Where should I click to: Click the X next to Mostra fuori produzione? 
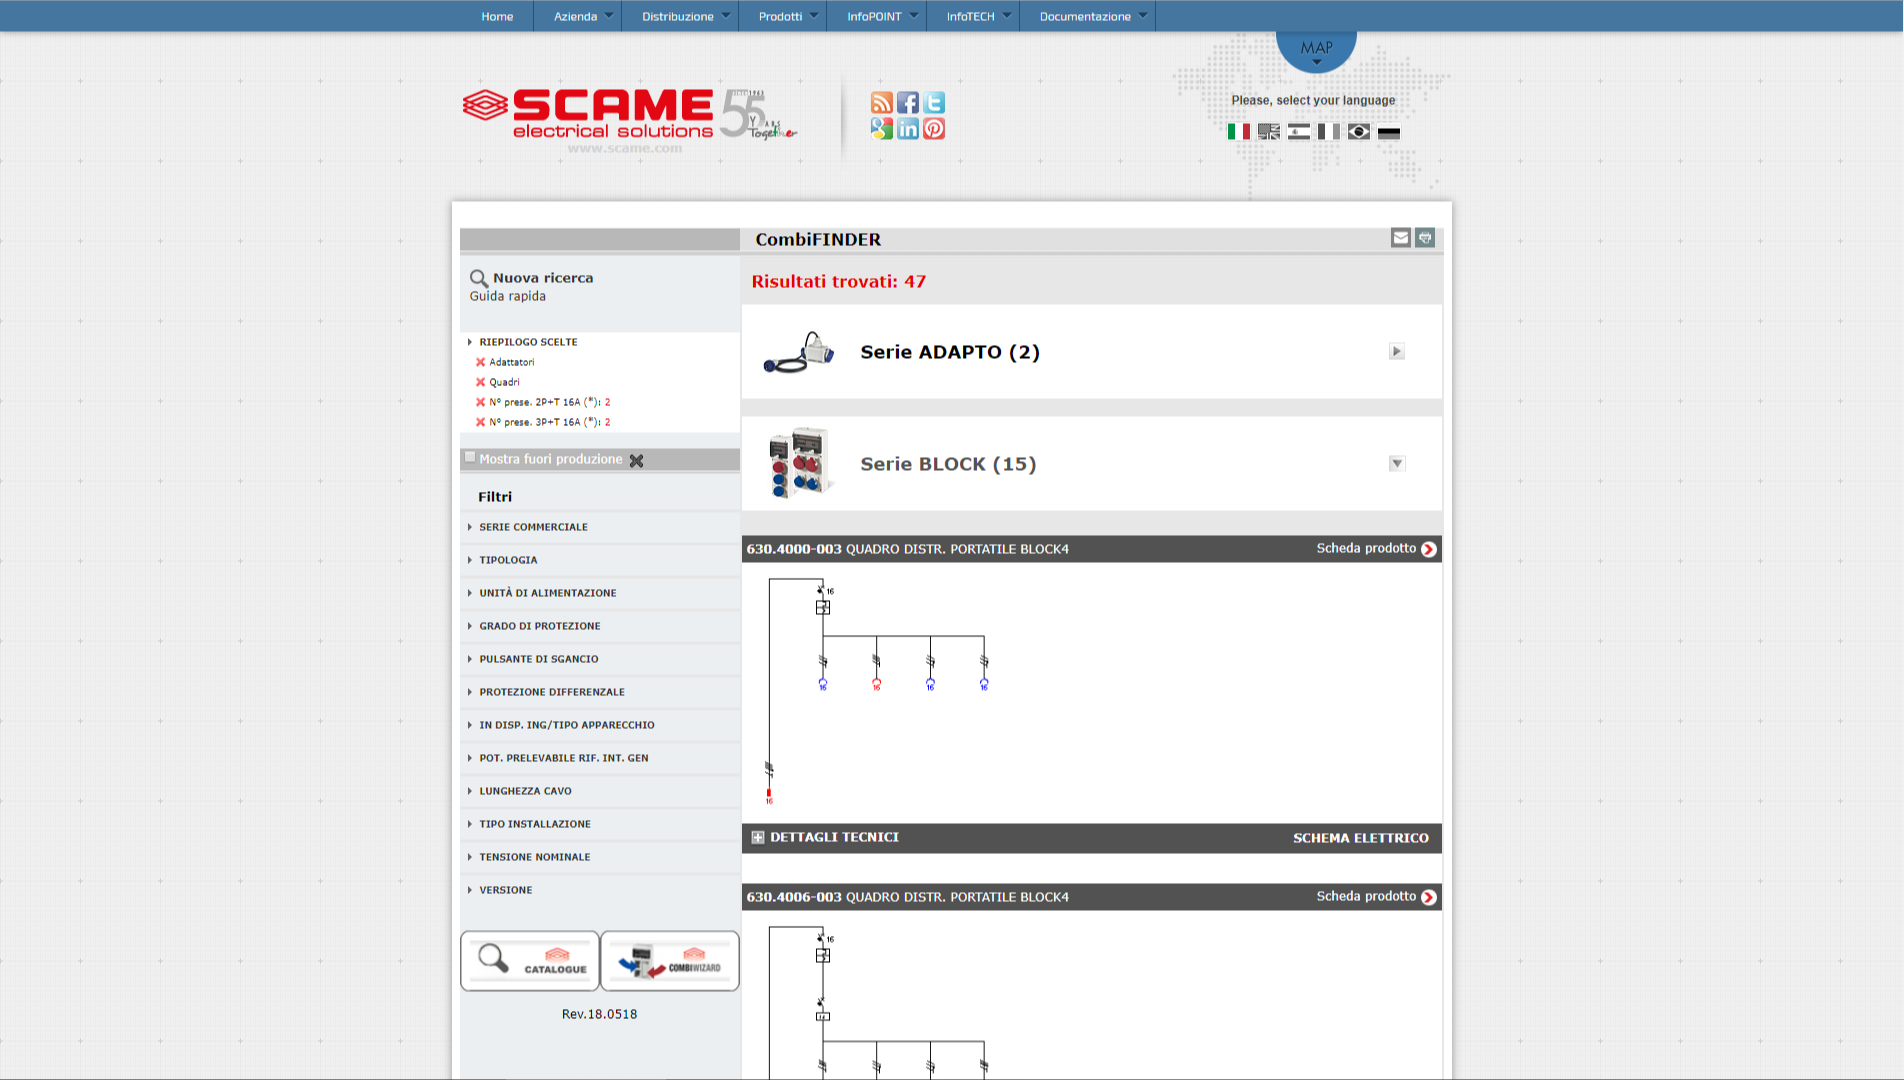[x=636, y=460]
